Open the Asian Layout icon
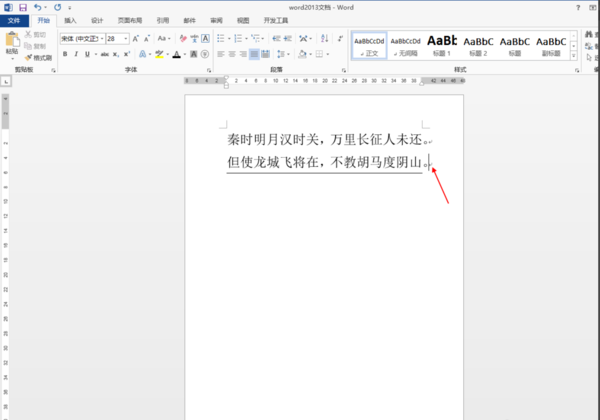 tap(303, 39)
